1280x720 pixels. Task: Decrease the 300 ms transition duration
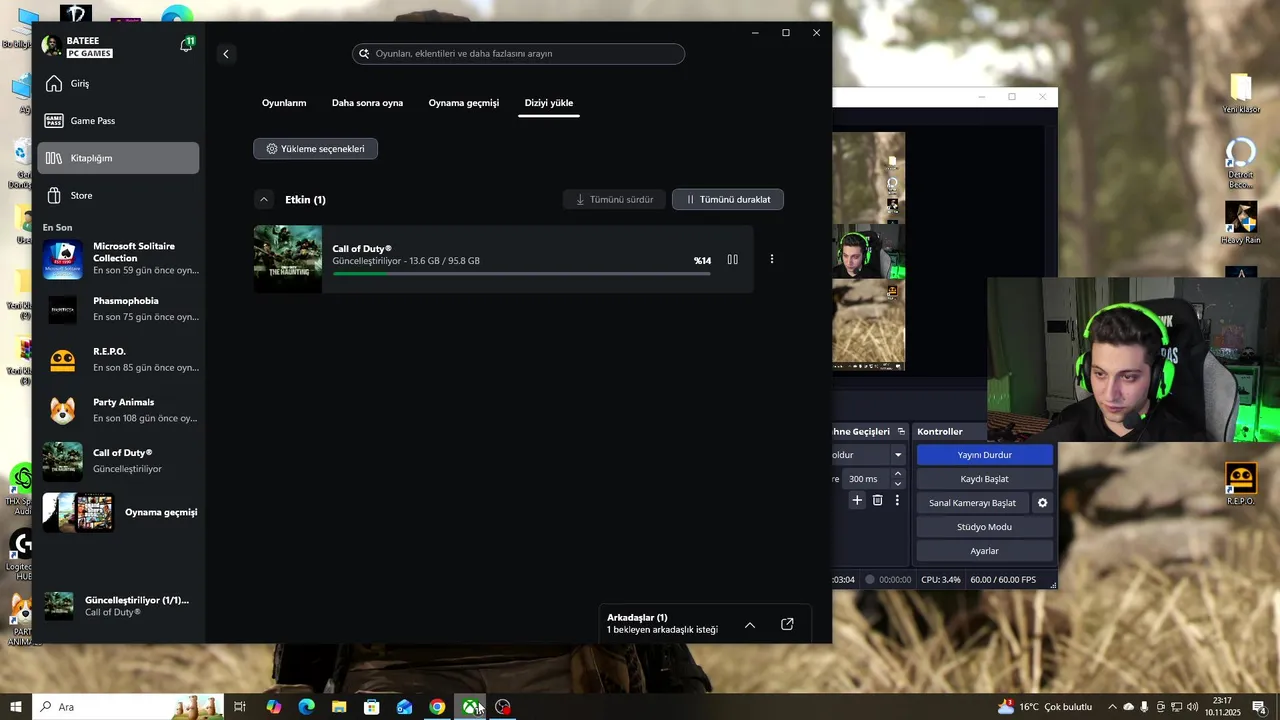point(897,484)
